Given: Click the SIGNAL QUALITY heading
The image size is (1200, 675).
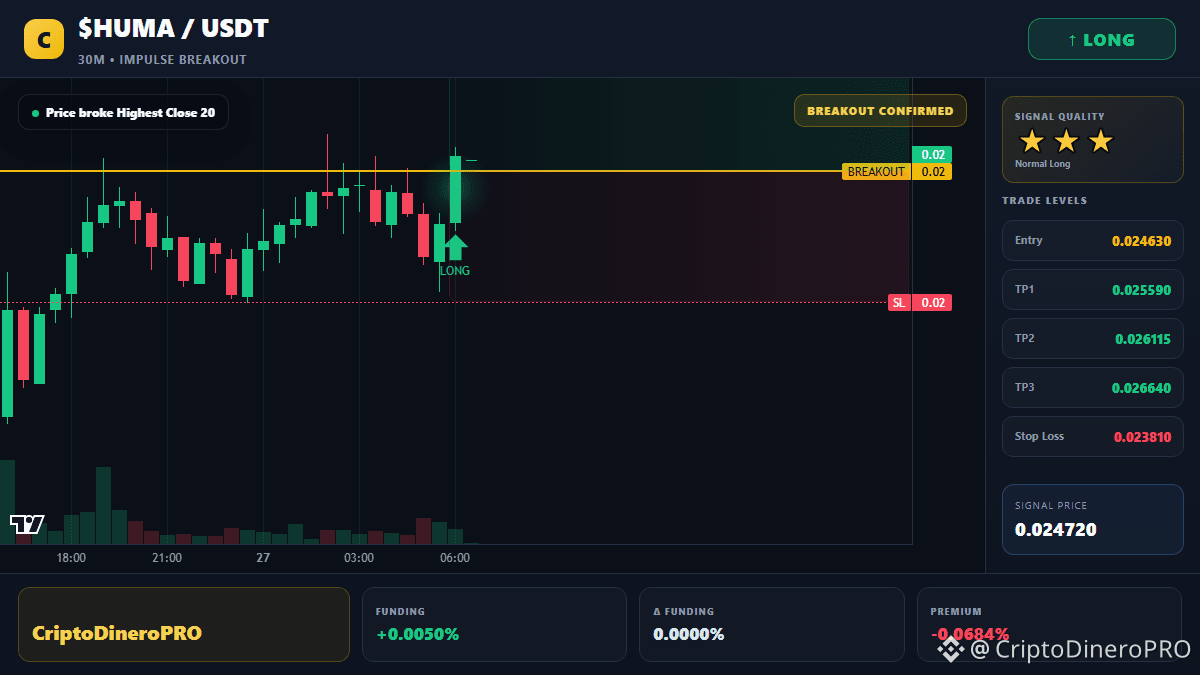Looking at the screenshot, I should (1059, 117).
